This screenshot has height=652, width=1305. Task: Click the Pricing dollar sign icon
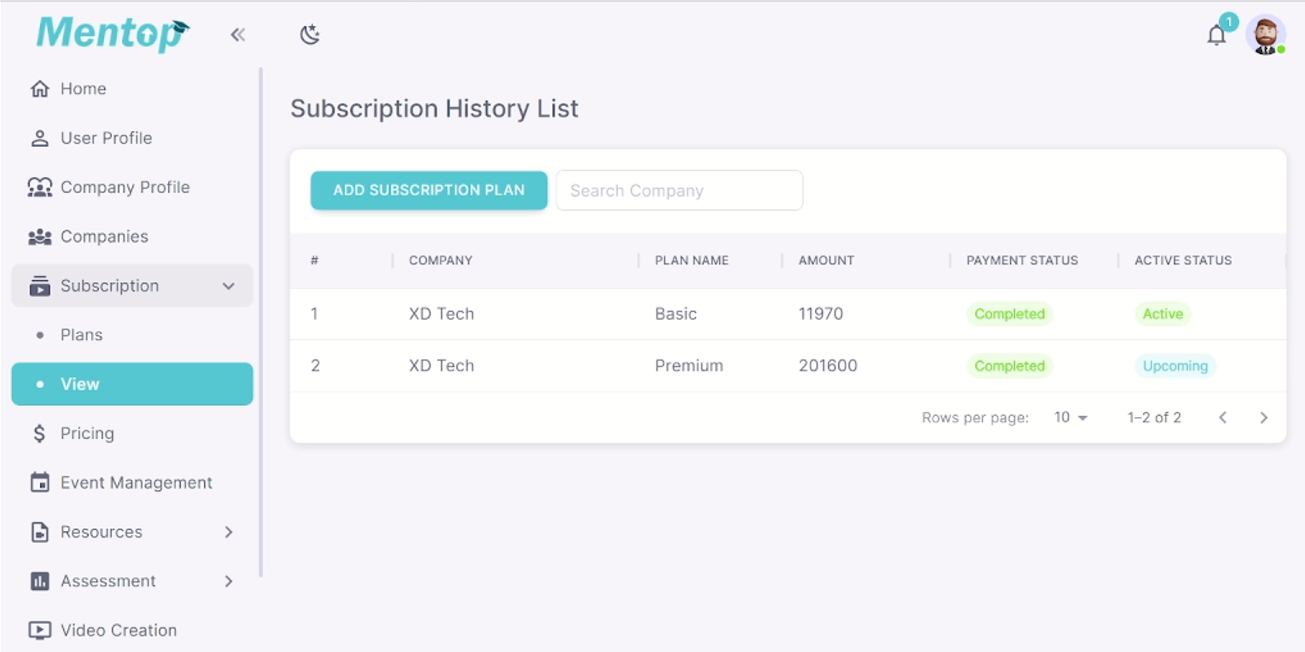40,433
